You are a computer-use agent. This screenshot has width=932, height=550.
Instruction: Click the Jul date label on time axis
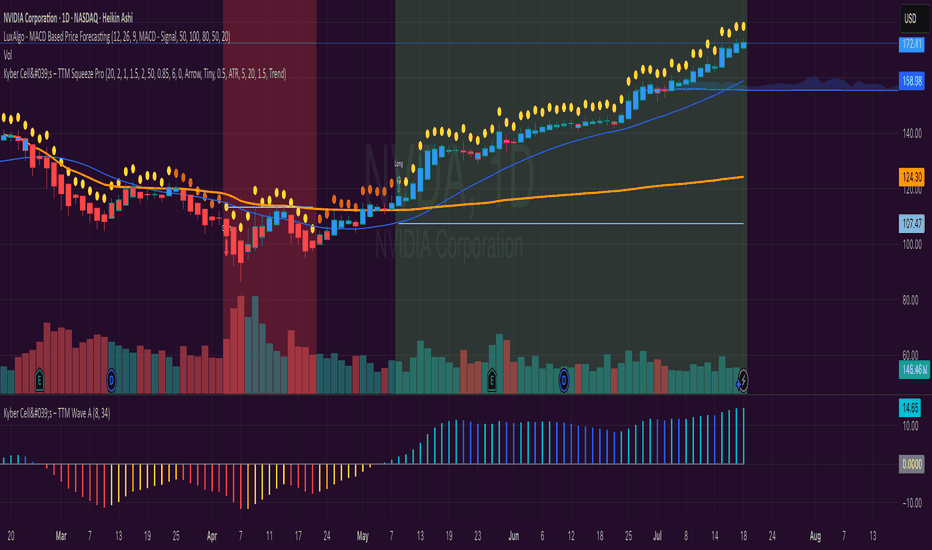click(657, 536)
